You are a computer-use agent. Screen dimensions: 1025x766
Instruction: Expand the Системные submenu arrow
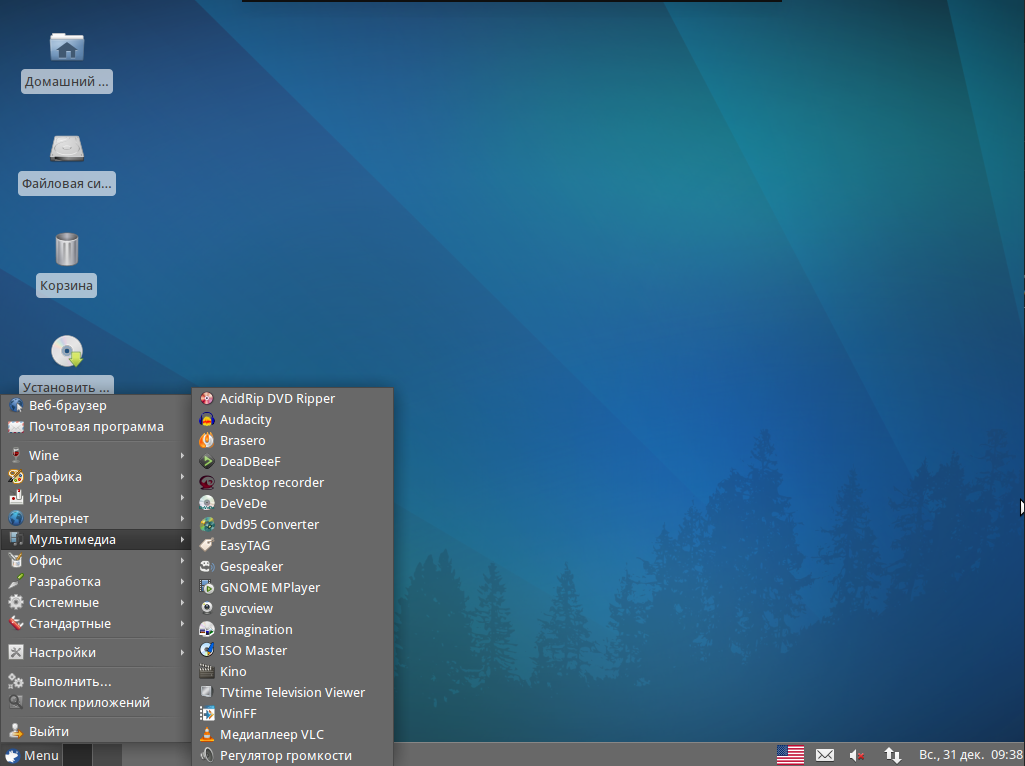pos(182,603)
